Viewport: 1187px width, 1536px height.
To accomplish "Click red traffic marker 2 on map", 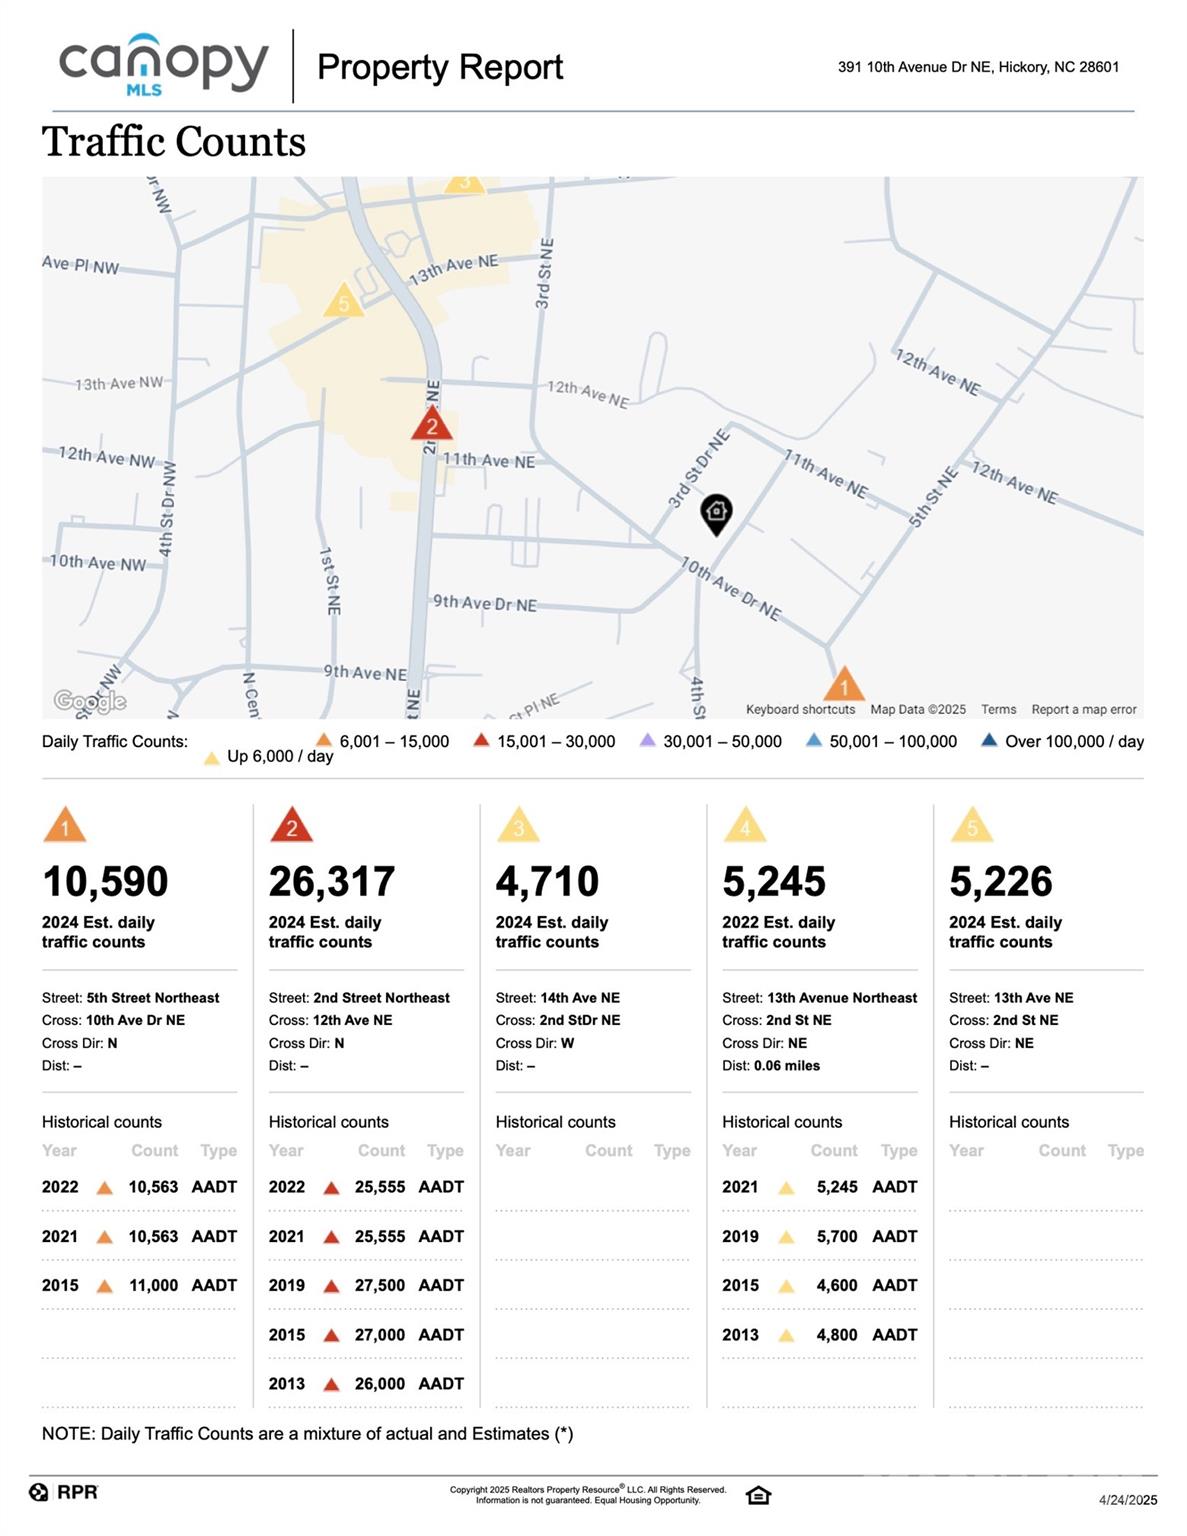I will (x=432, y=425).
